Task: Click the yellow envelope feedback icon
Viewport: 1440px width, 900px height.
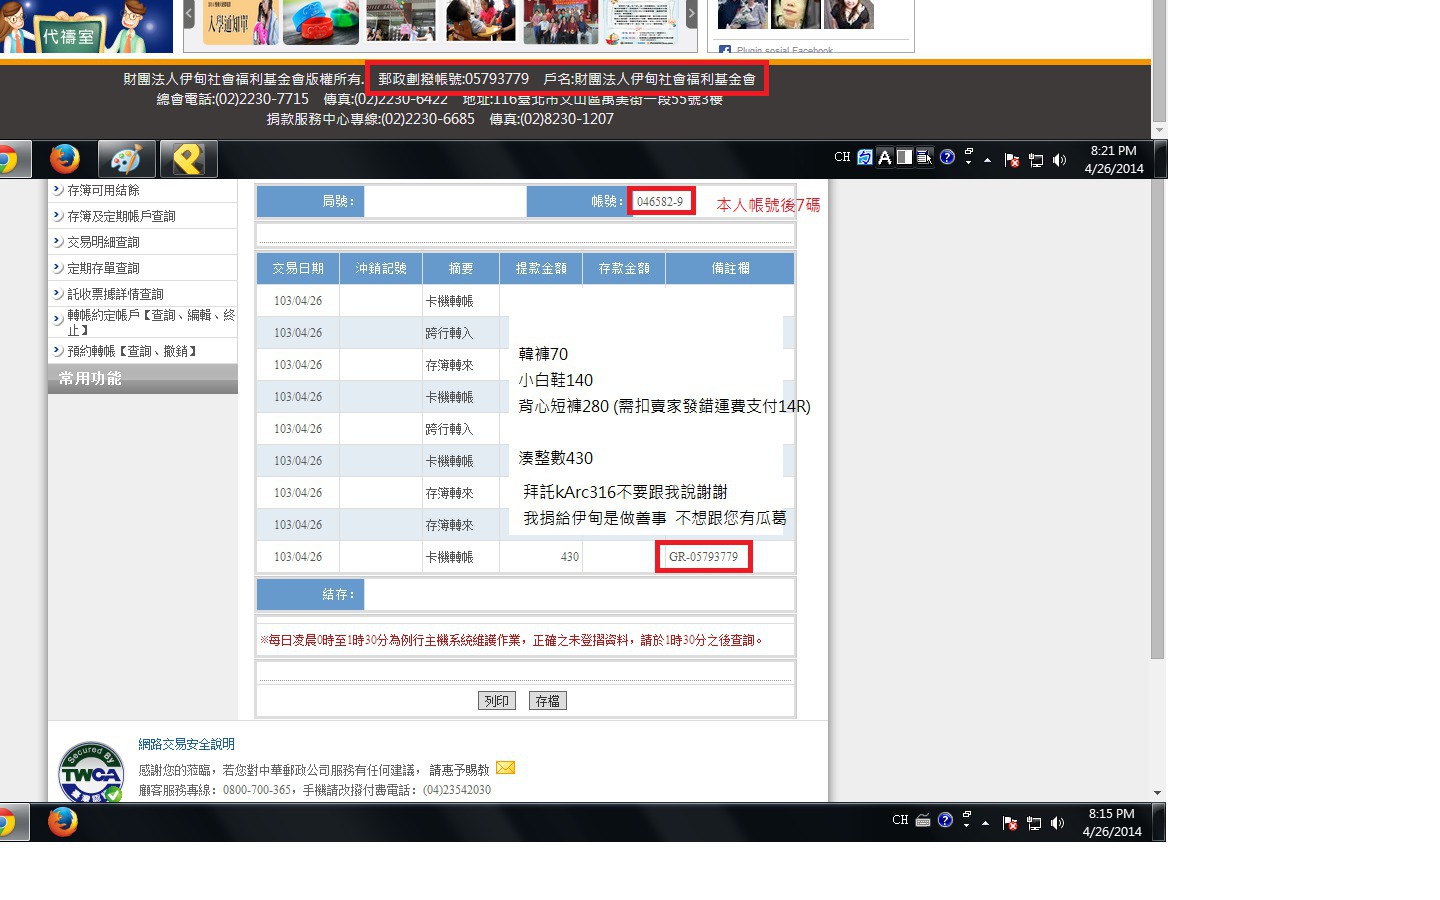Action: (x=505, y=768)
